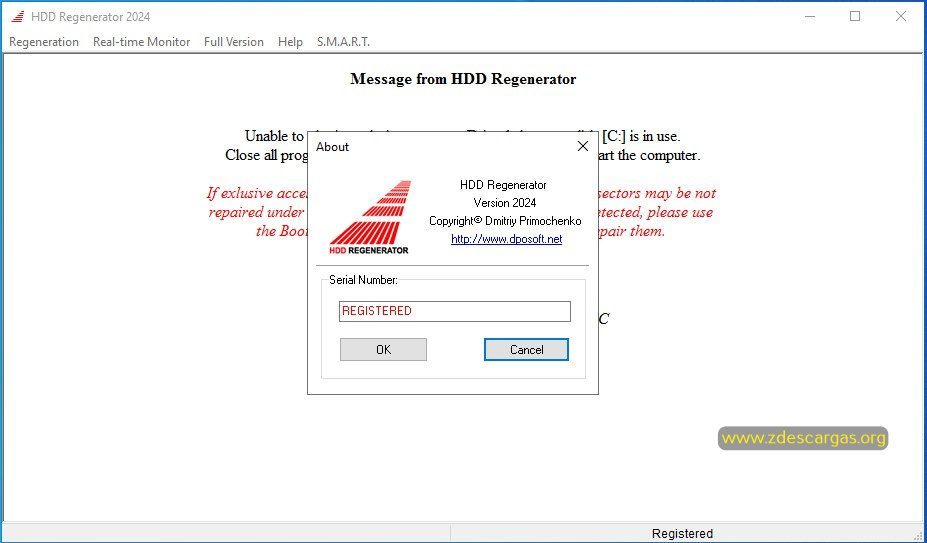The width and height of the screenshot is (927, 543).
Task: Open the S.M.A.R.T. menu
Action: coord(343,42)
